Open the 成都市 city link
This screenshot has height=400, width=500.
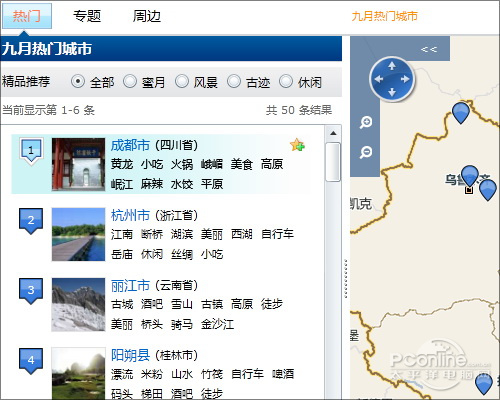tap(130, 145)
